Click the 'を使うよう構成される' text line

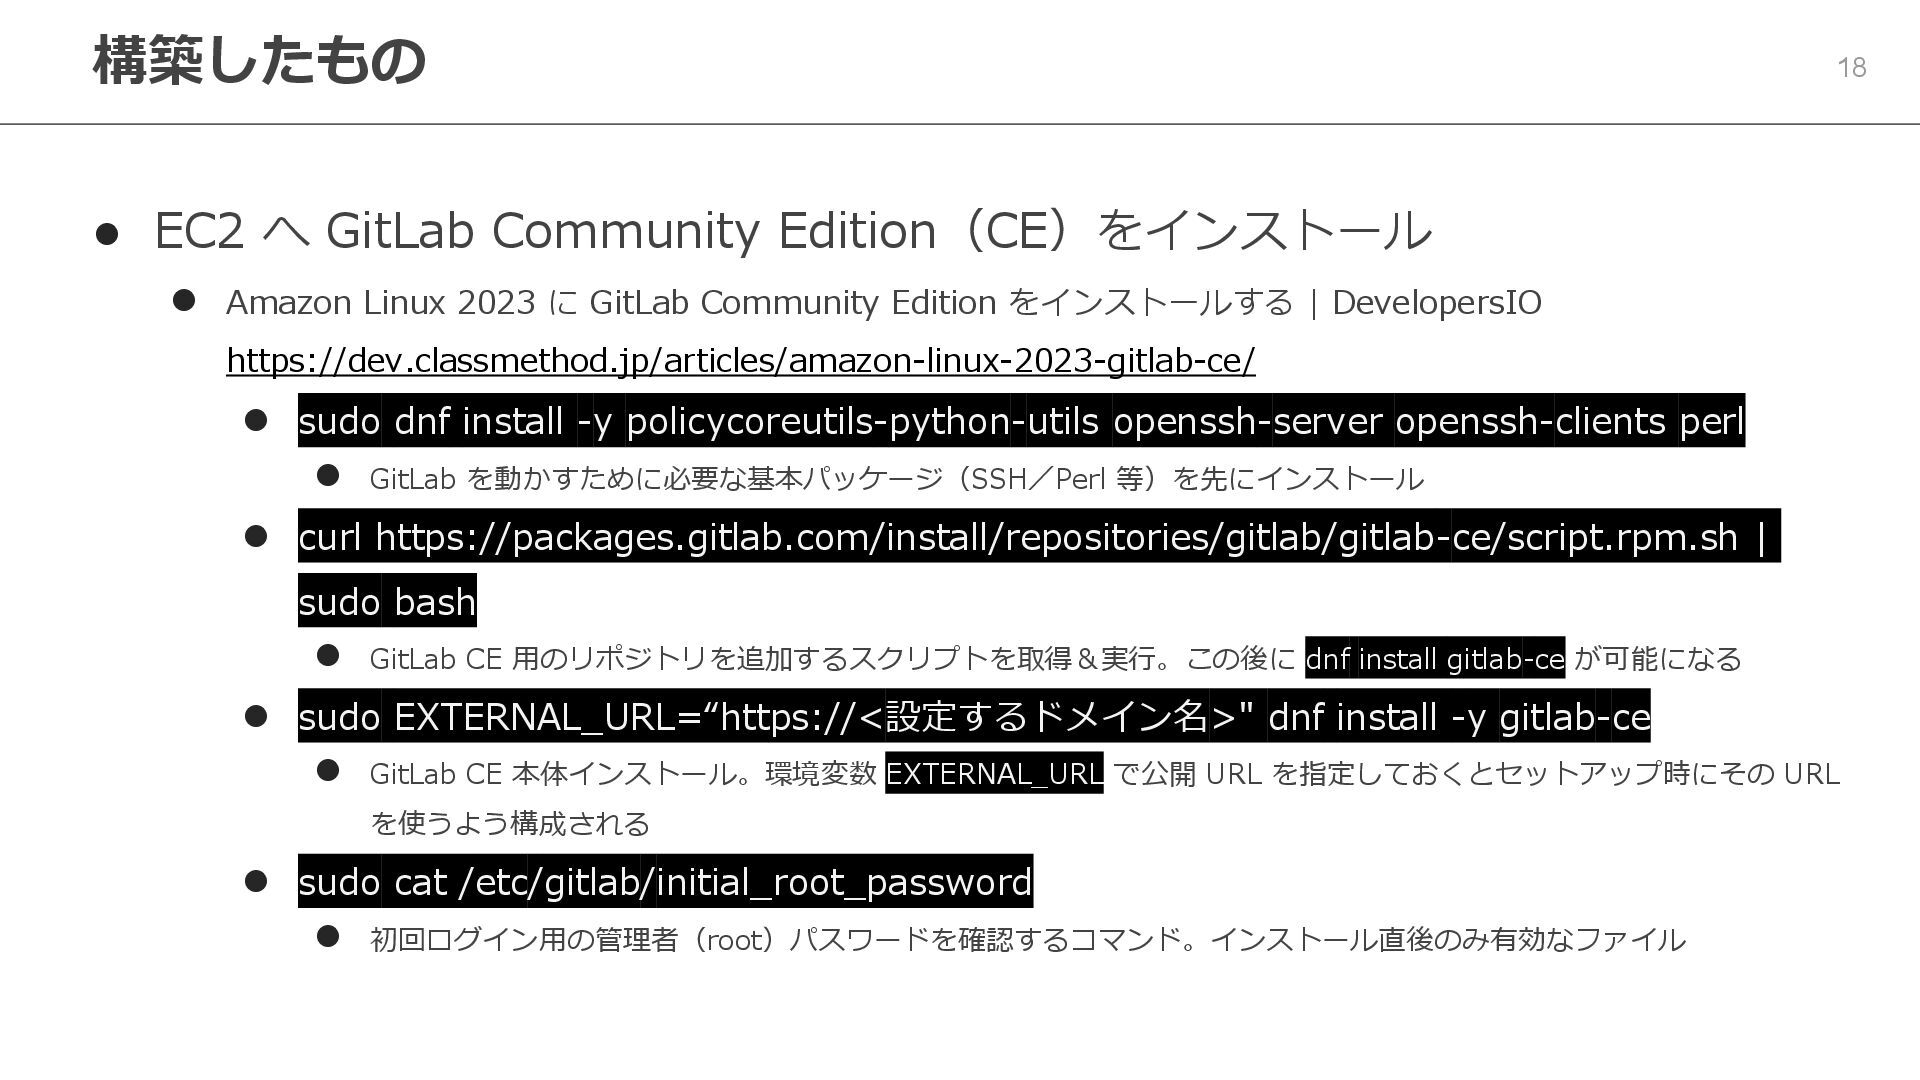[510, 824]
